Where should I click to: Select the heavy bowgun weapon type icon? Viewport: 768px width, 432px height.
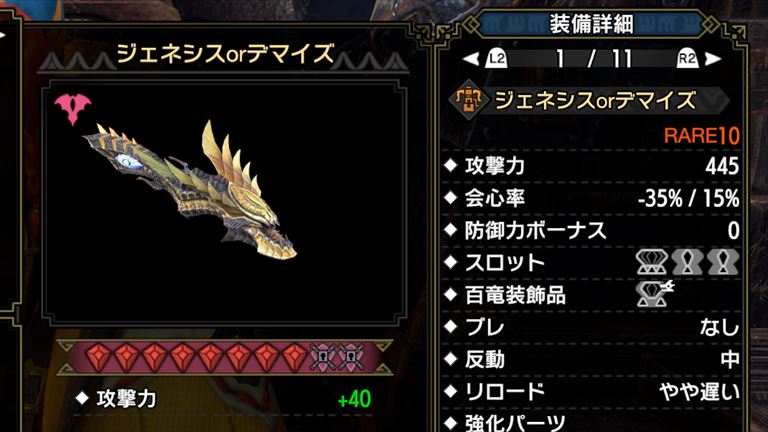click(468, 99)
